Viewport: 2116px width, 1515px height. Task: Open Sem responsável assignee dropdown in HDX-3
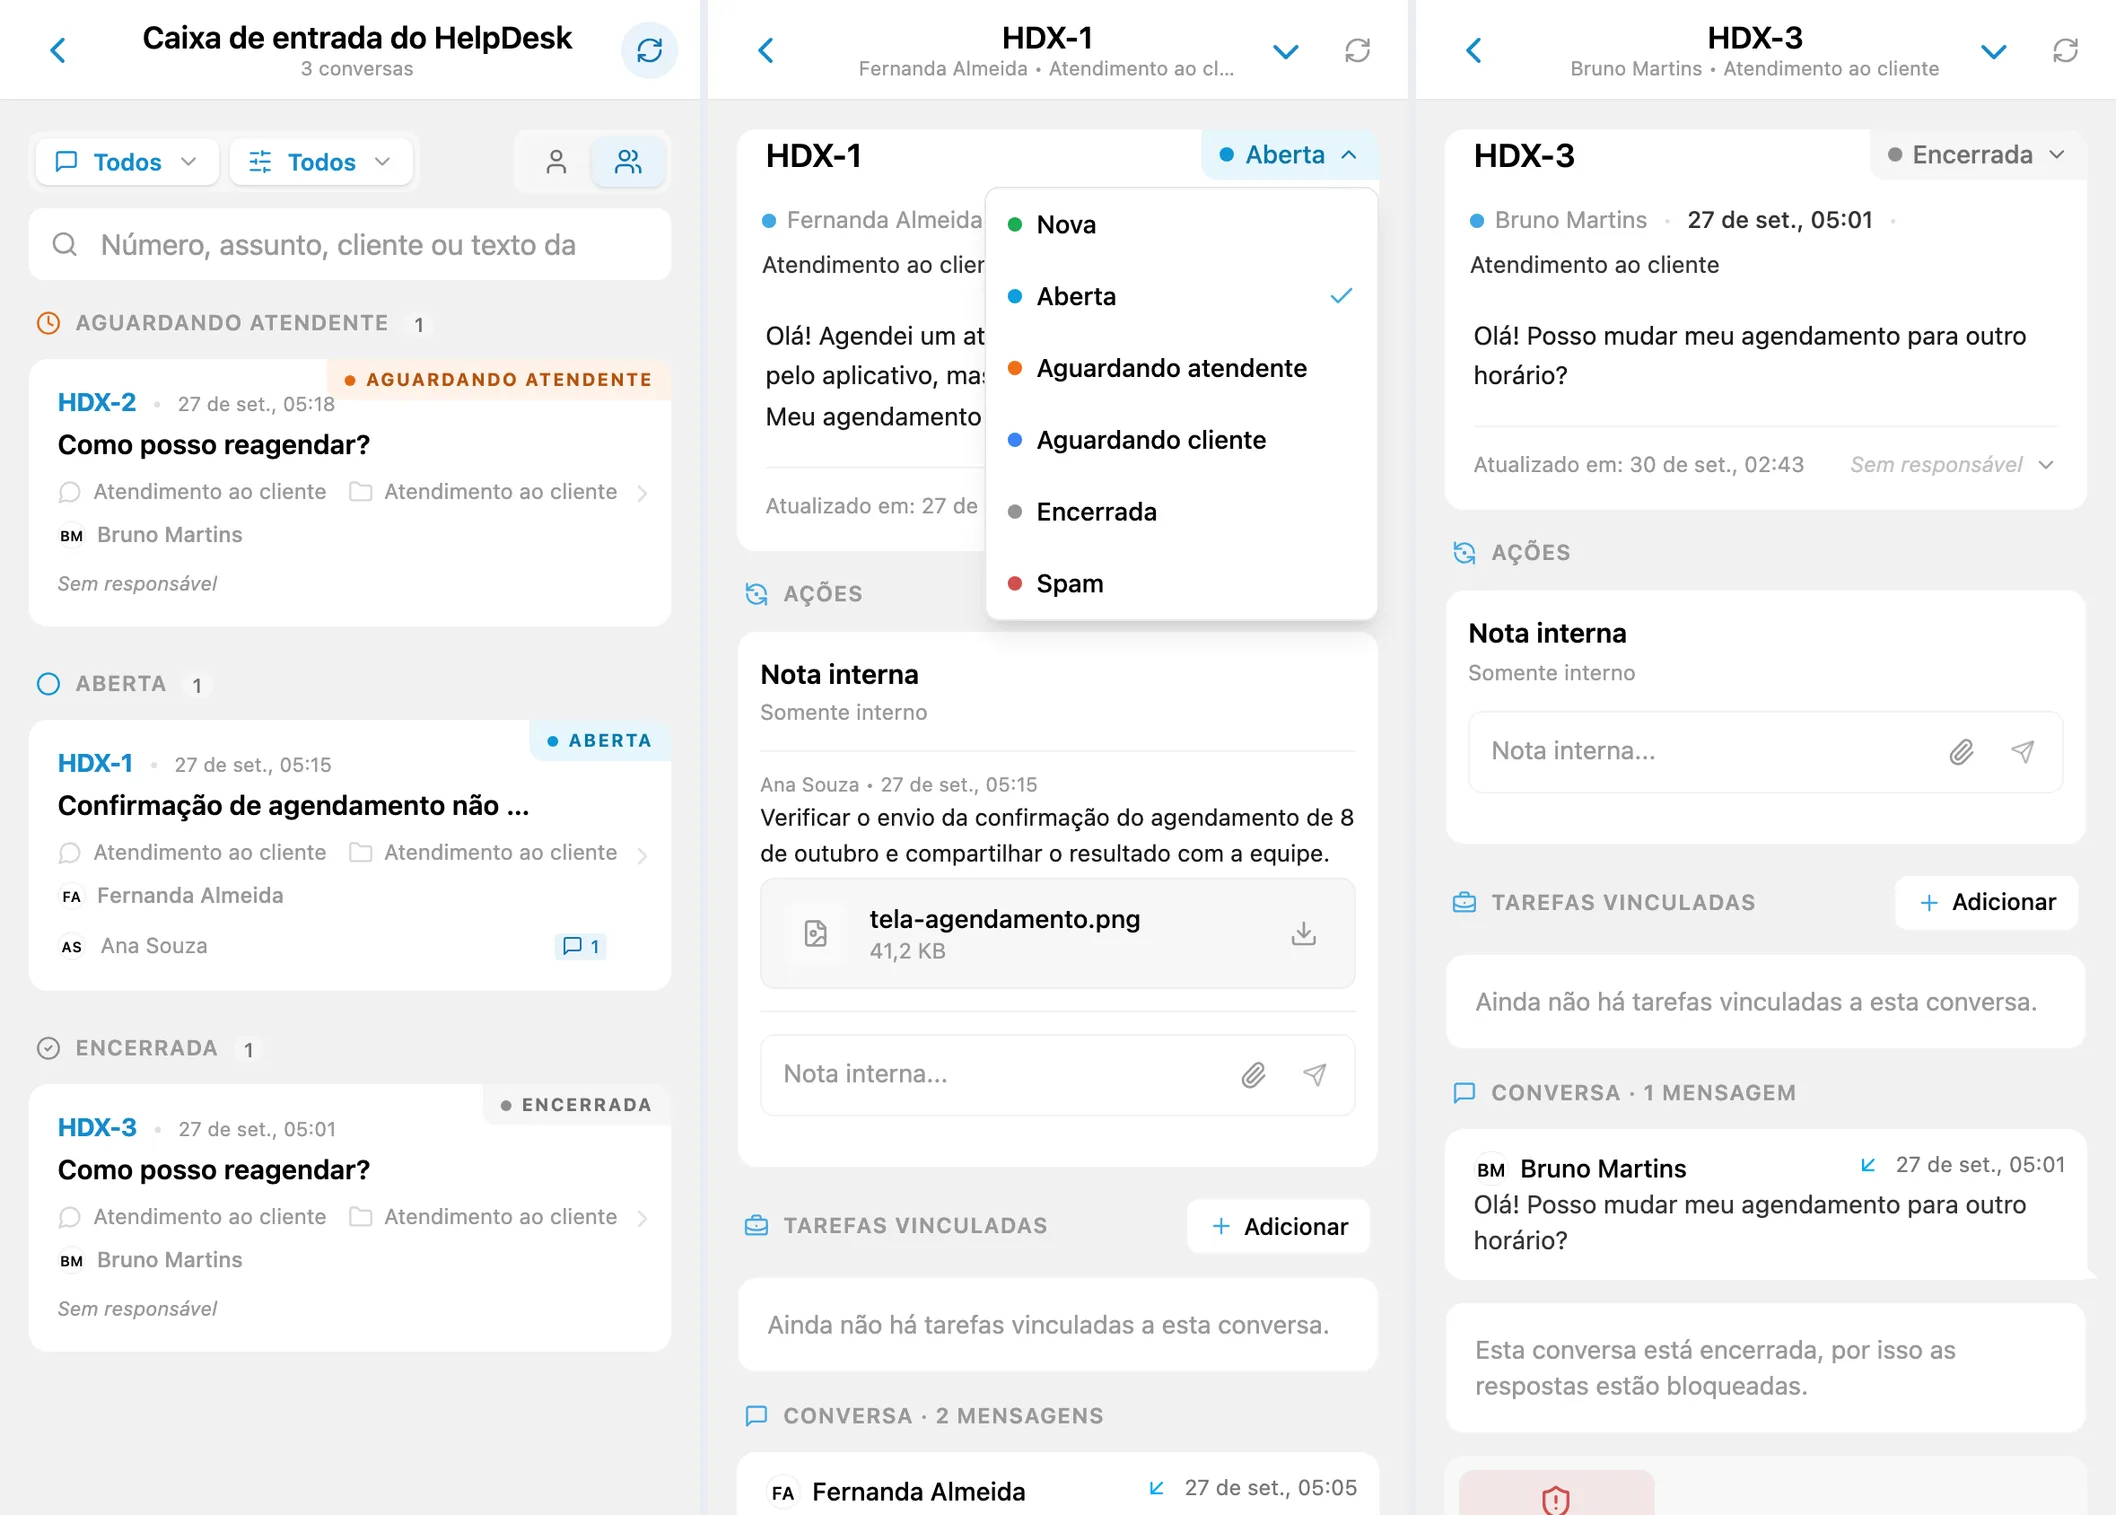click(x=1951, y=464)
